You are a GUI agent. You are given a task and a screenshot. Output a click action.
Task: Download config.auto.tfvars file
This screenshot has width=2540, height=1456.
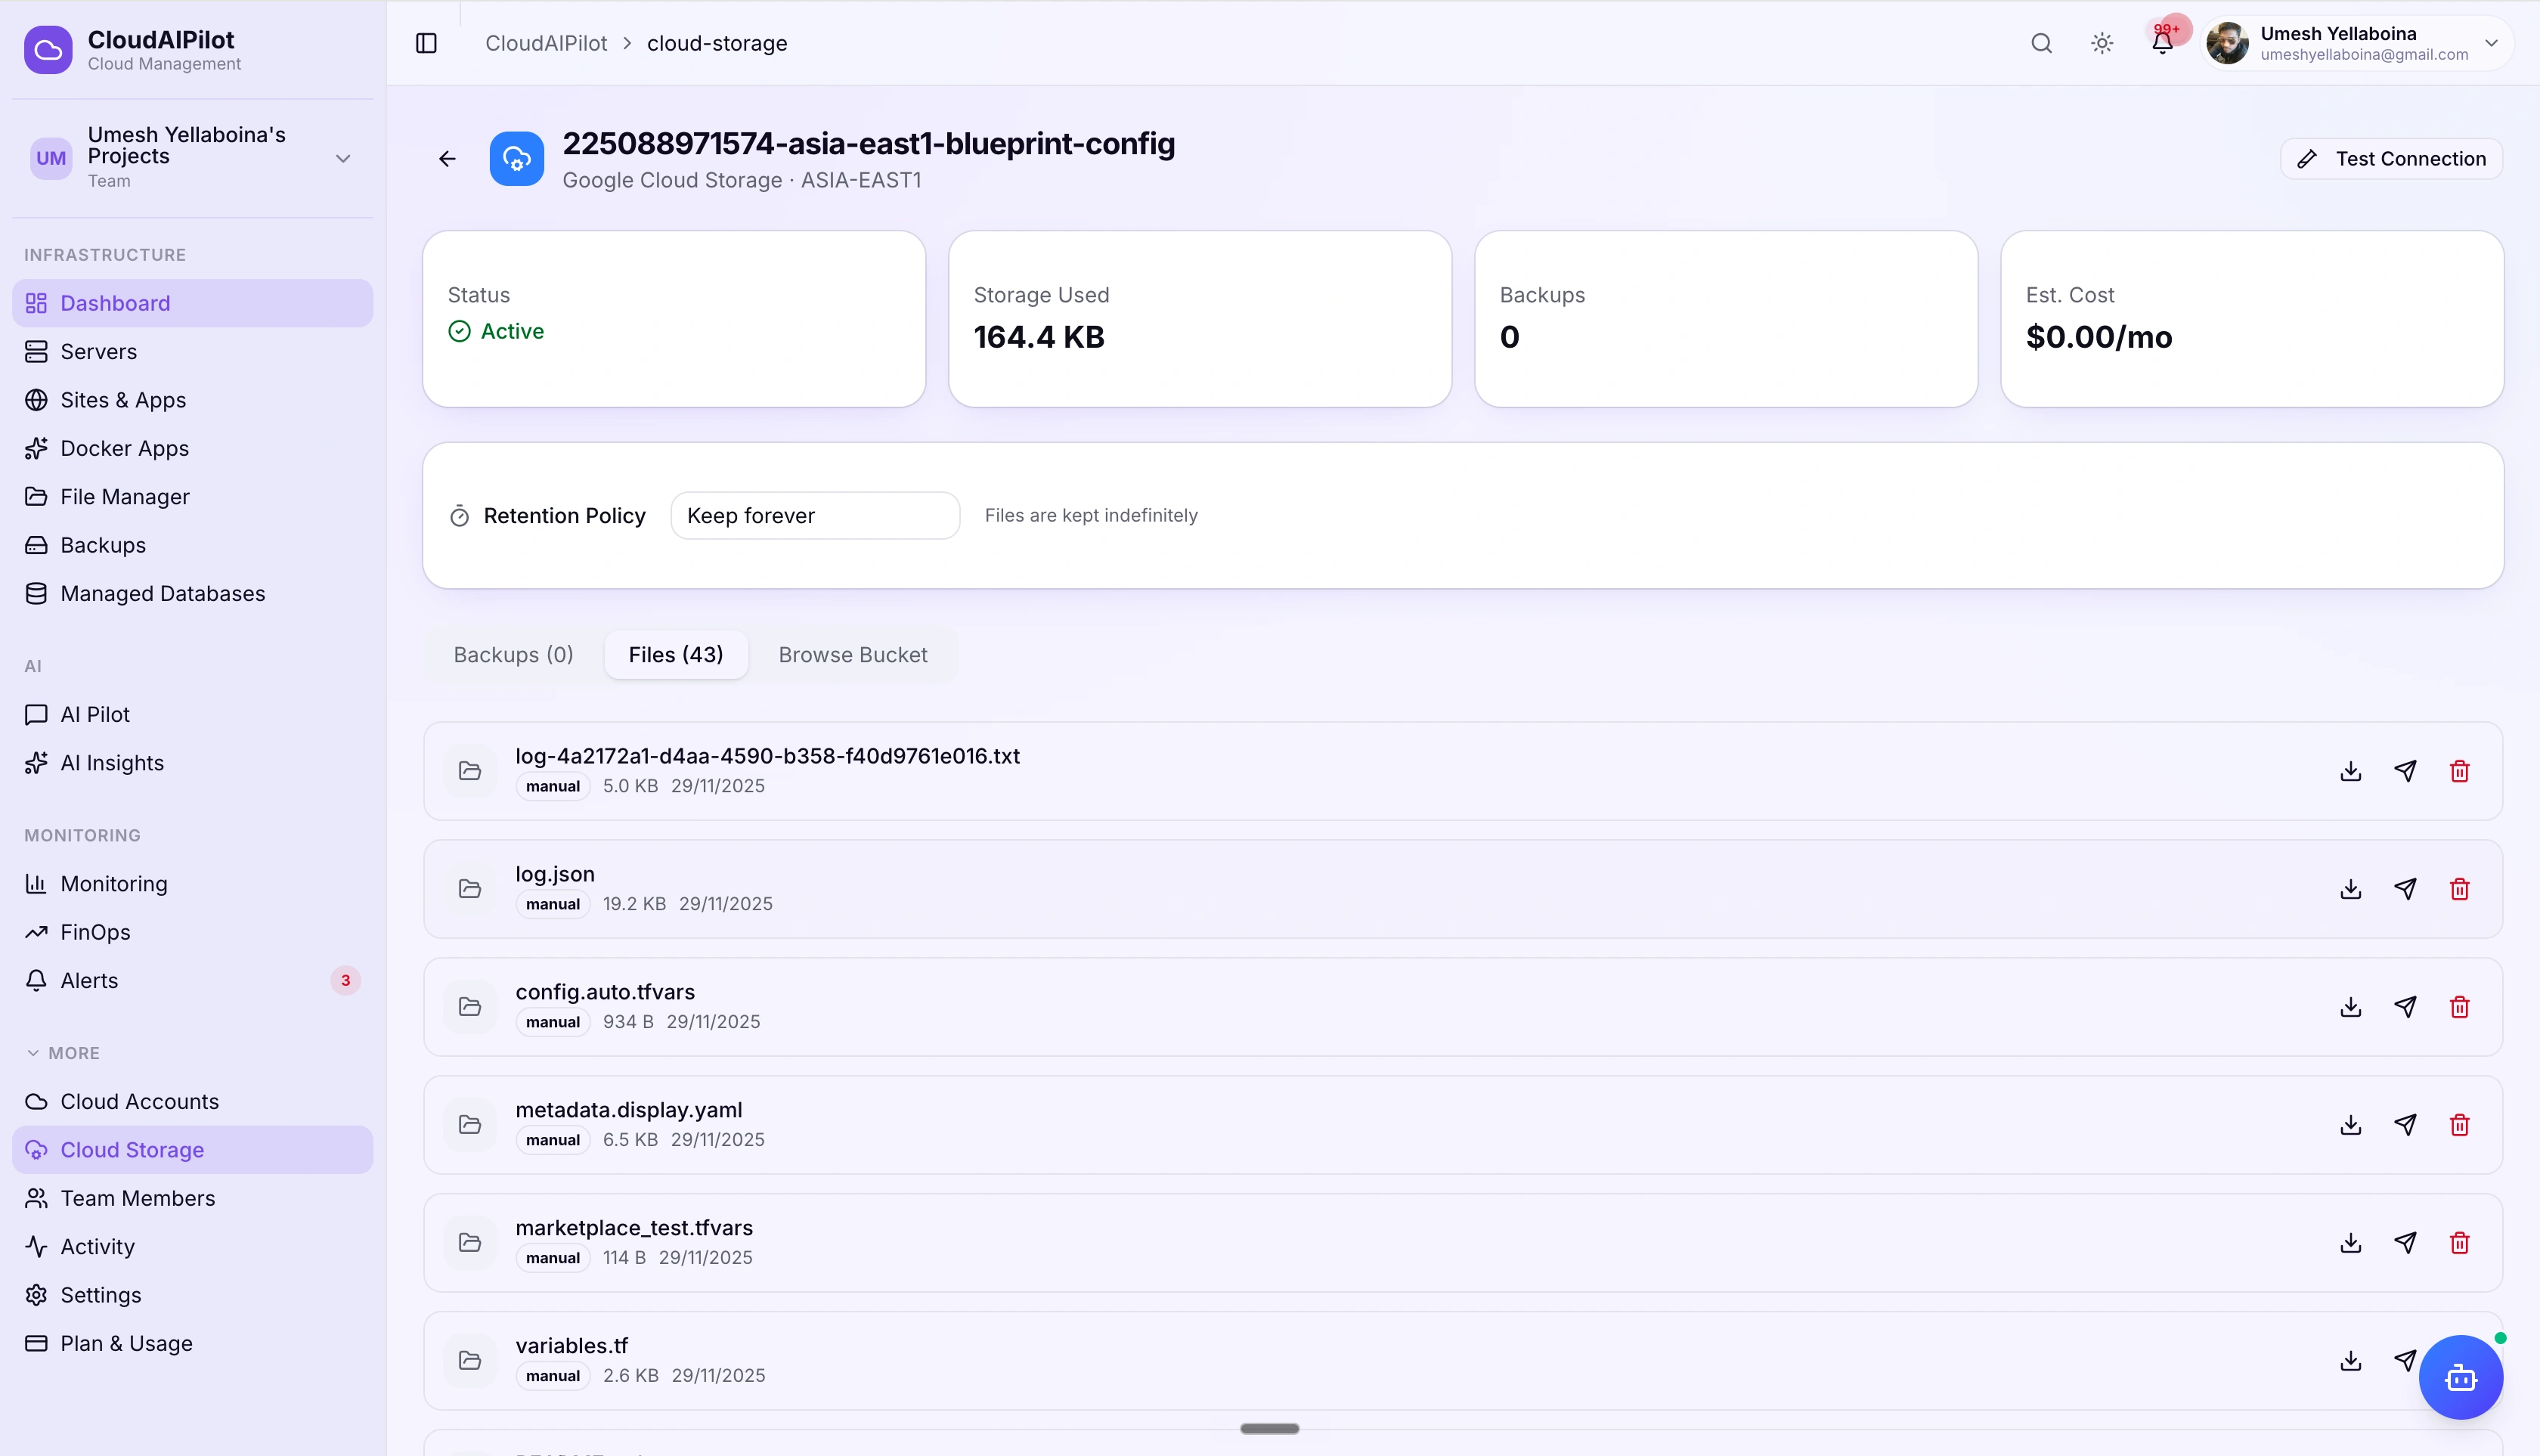[x=2351, y=1007]
